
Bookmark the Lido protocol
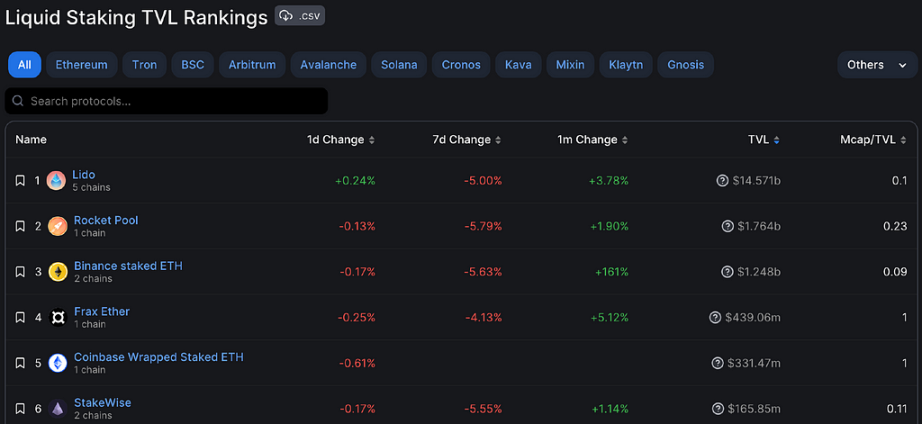(x=20, y=181)
